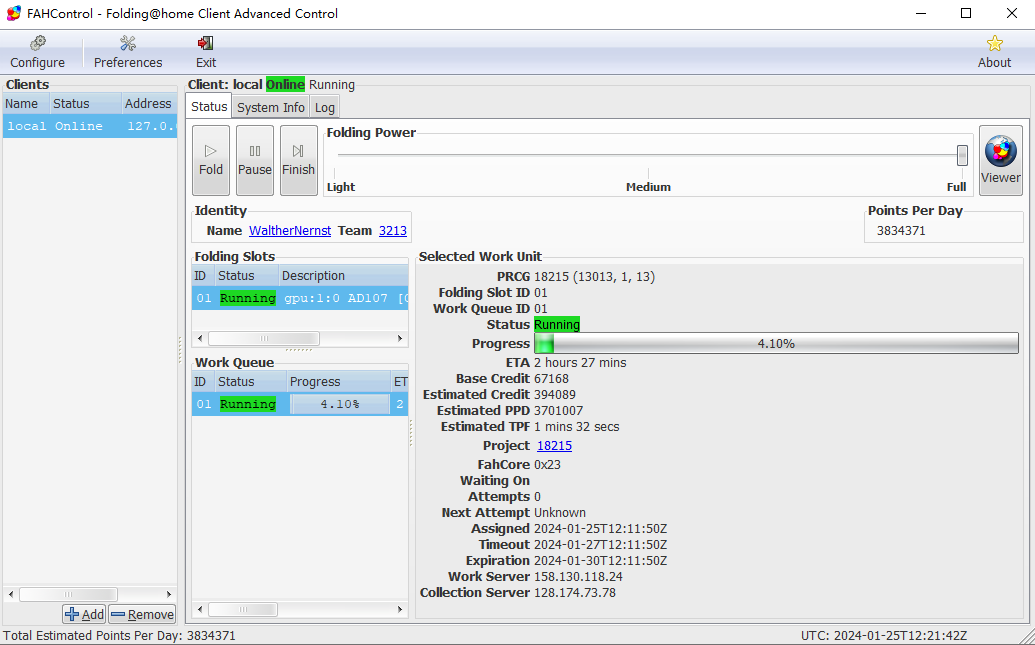Image resolution: width=1035 pixels, height=645 pixels.
Task: Click the Medium label under Folding Power
Action: tap(648, 187)
